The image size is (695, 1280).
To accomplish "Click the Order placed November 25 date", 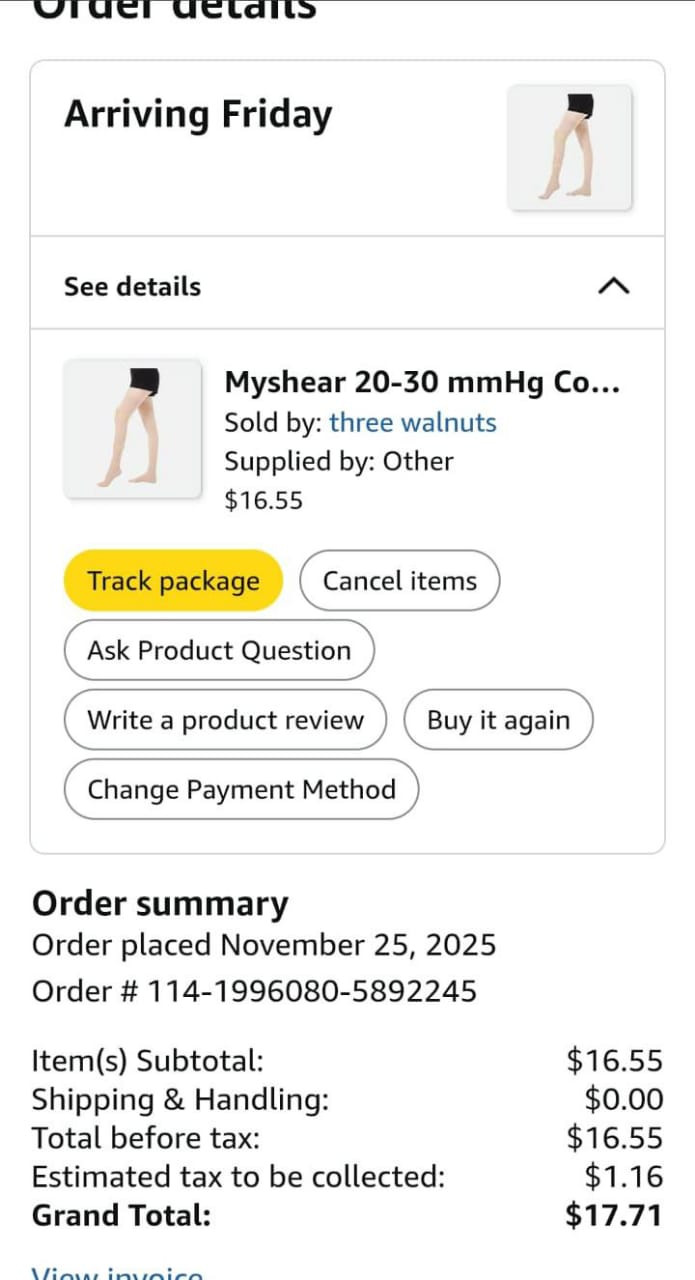I will click(264, 945).
